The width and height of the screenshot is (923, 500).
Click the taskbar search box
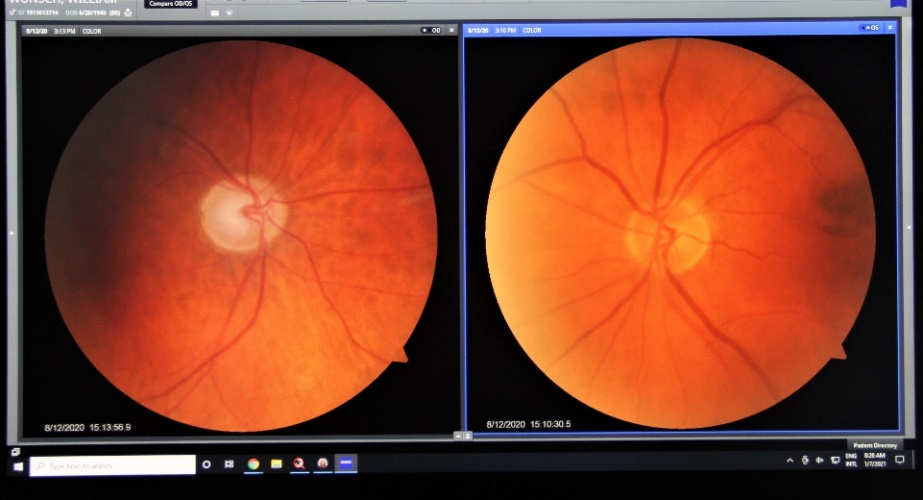pyautogui.click(x=112, y=465)
